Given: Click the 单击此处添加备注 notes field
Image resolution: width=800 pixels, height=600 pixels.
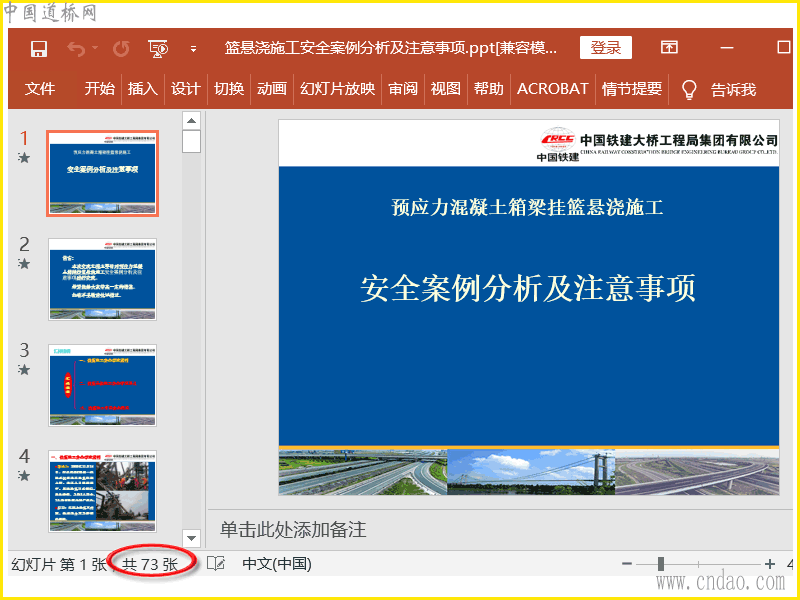Looking at the screenshot, I should point(293,530).
